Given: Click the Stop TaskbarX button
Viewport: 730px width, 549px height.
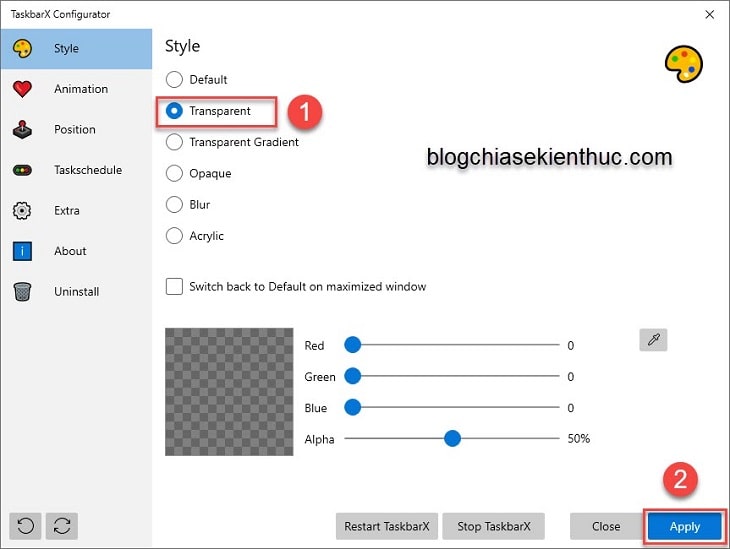Looking at the screenshot, I should tap(493, 526).
